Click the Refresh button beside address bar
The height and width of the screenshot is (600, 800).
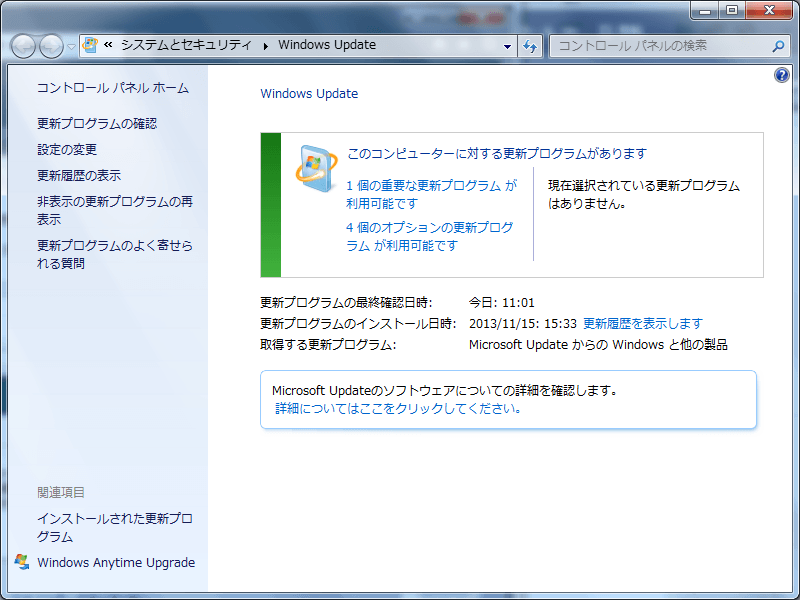coord(530,46)
